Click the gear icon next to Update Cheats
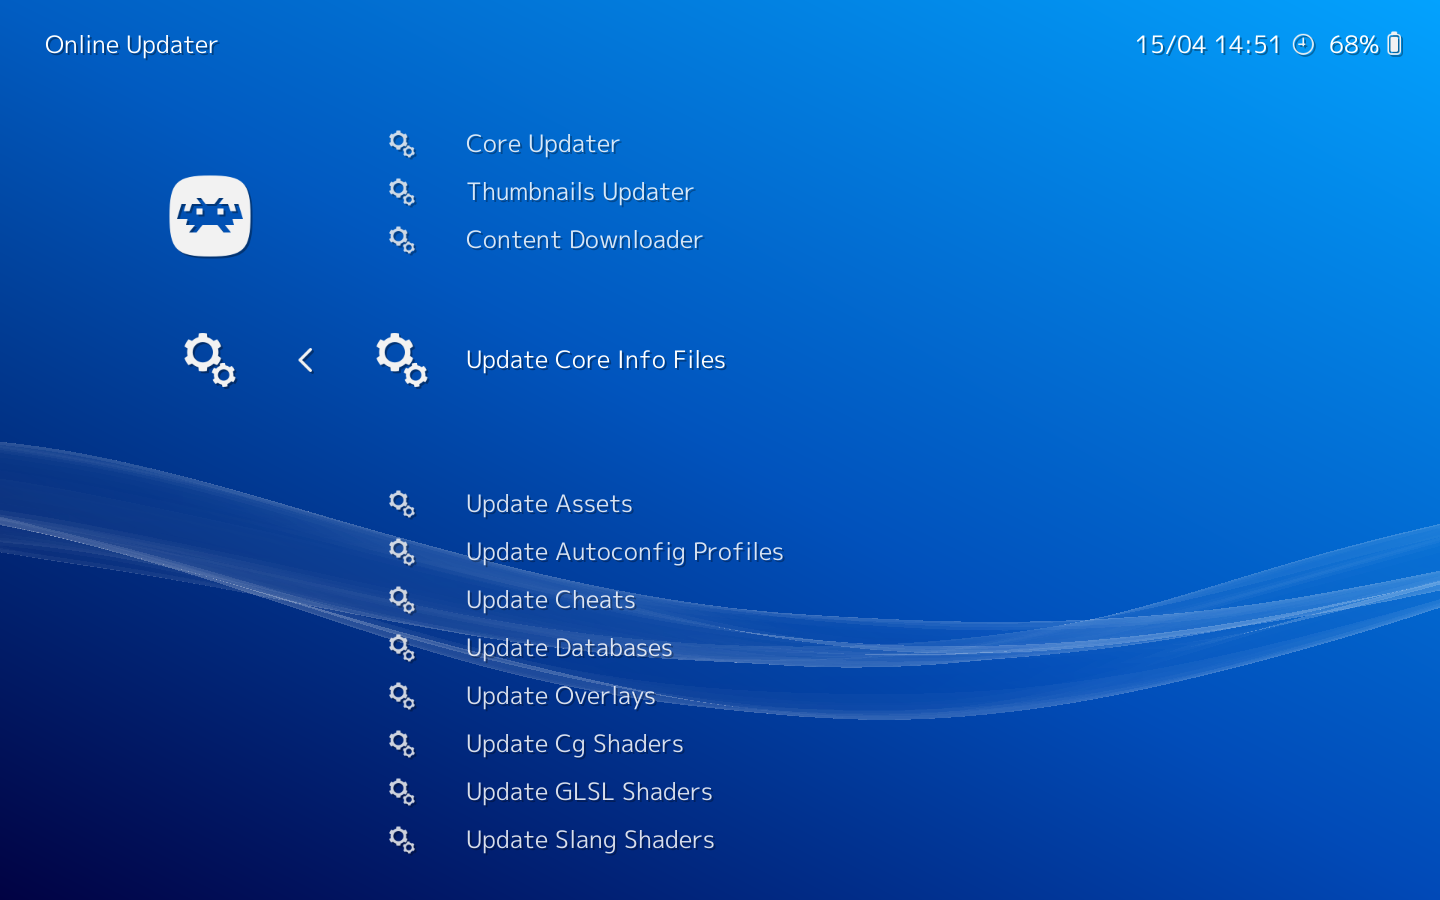Viewport: 1440px width, 900px height. tap(402, 600)
